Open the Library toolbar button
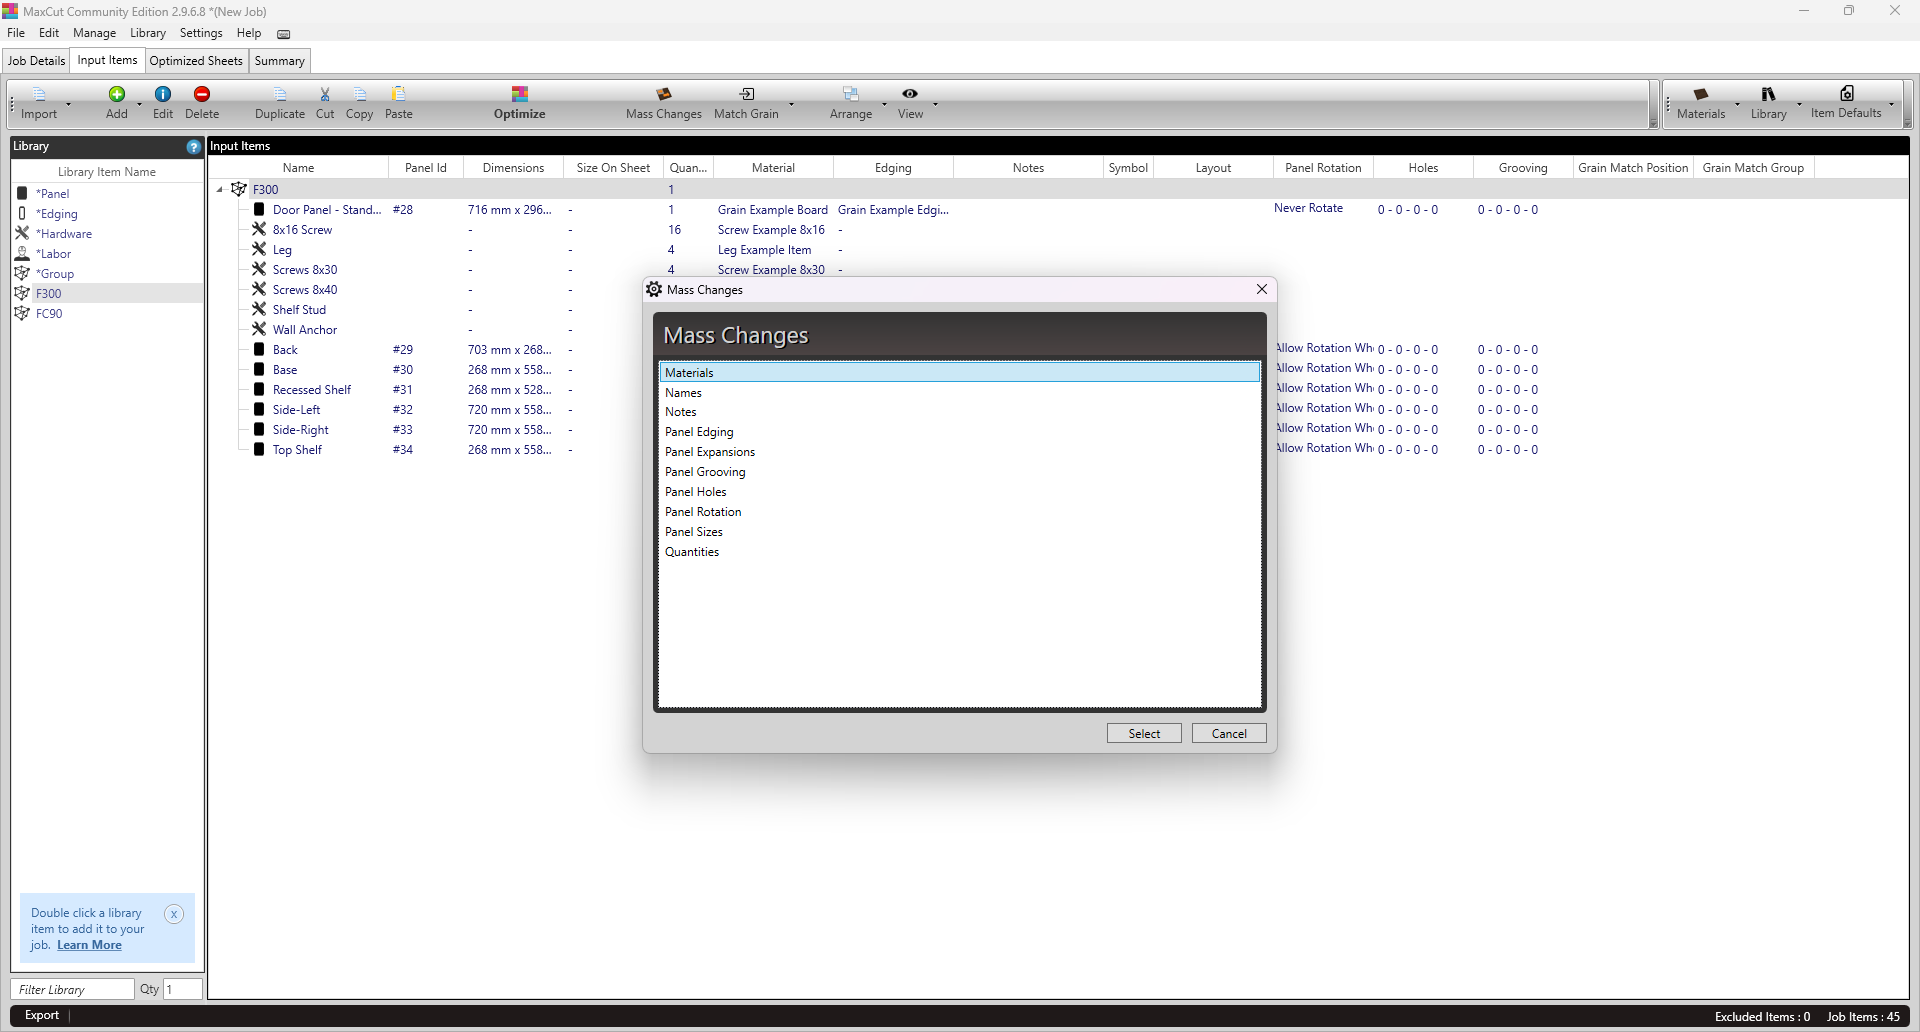The width and height of the screenshot is (1920, 1032). pyautogui.click(x=1768, y=103)
